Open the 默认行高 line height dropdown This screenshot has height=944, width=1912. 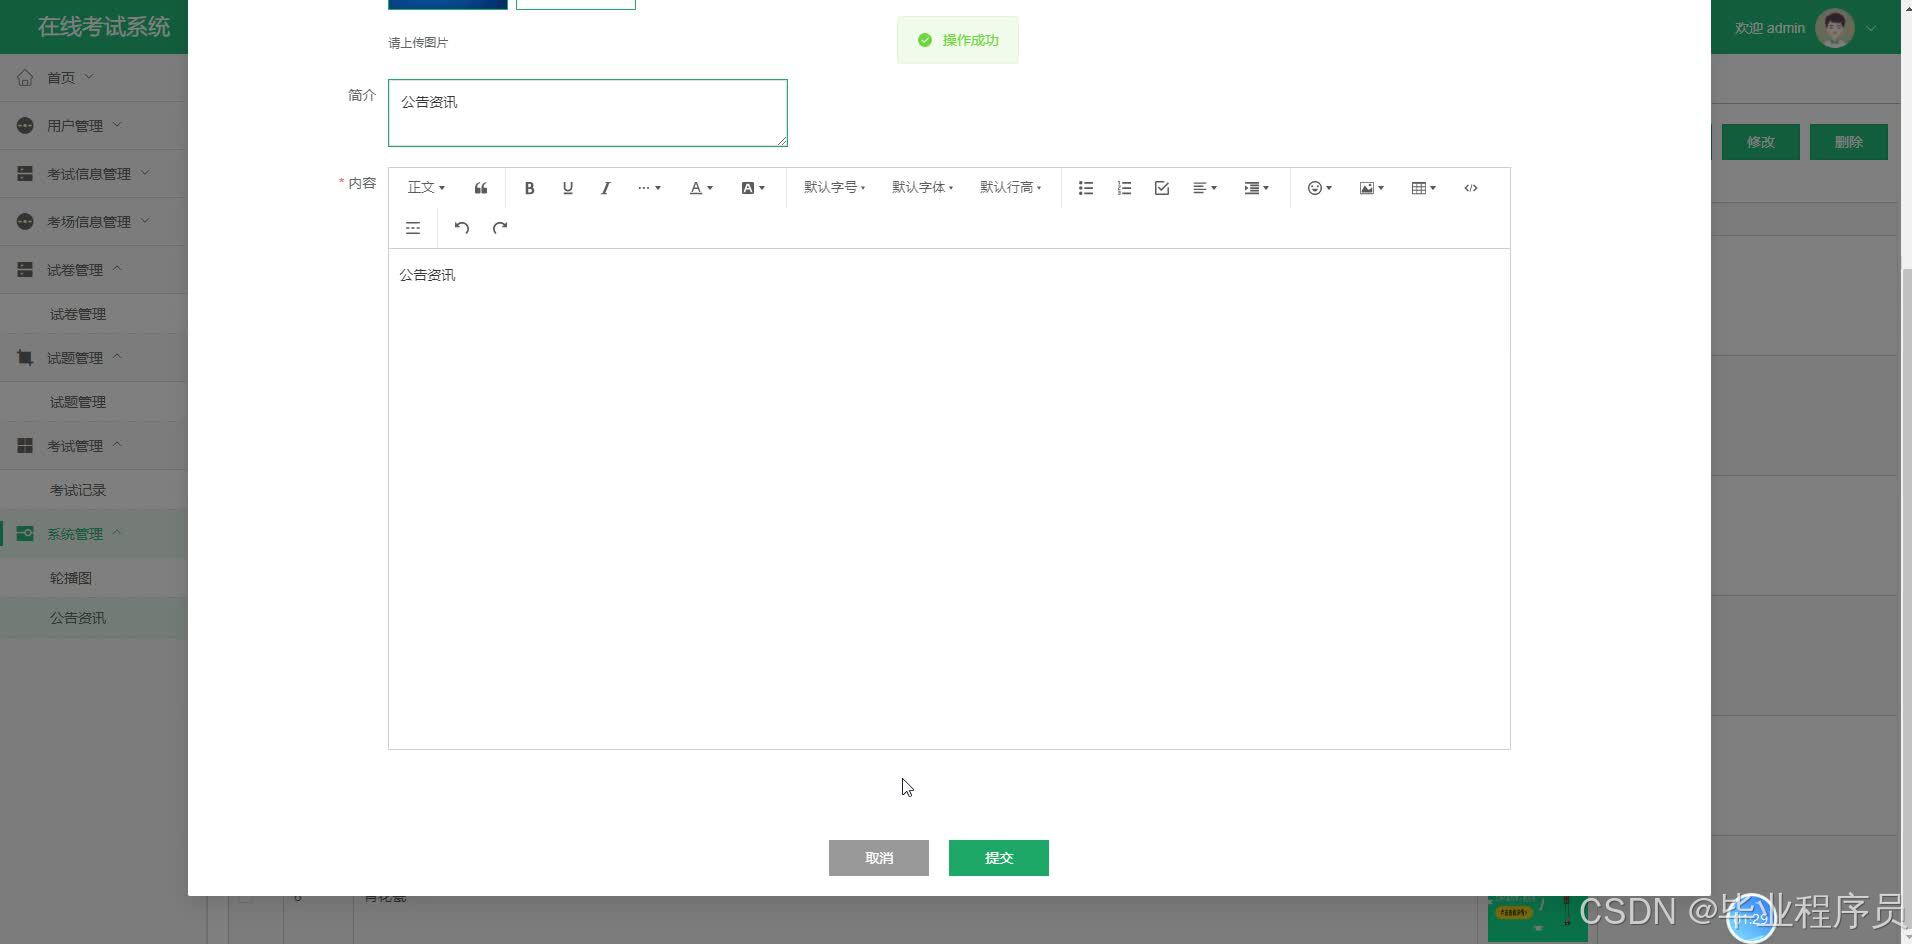point(1011,188)
